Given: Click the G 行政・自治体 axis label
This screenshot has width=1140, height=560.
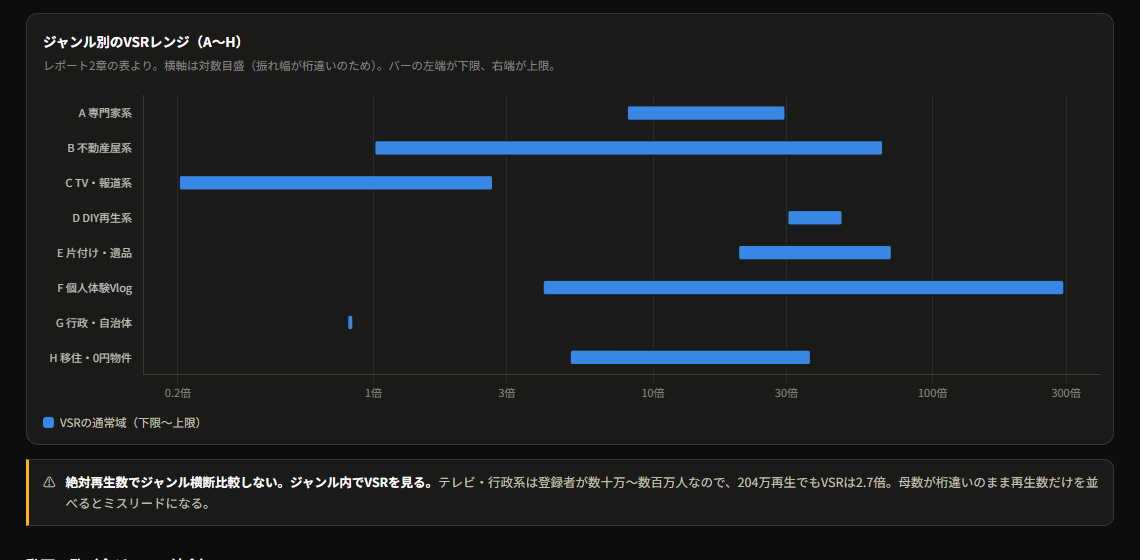Looking at the screenshot, I should [94, 322].
